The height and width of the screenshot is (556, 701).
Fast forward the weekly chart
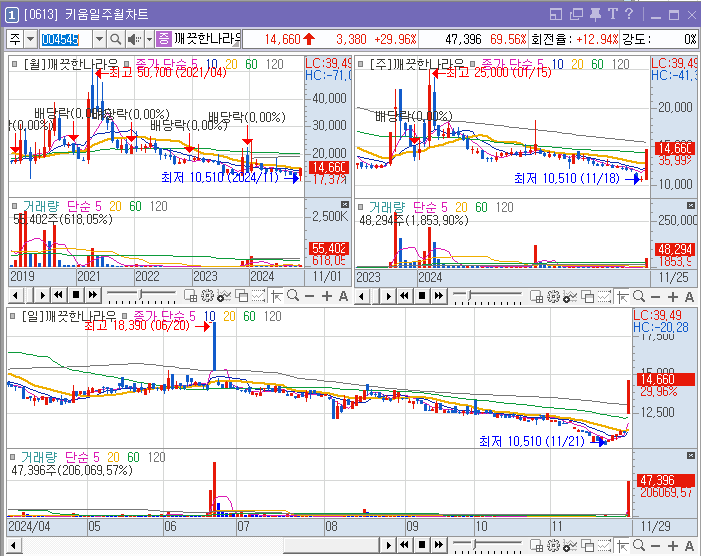[439, 296]
